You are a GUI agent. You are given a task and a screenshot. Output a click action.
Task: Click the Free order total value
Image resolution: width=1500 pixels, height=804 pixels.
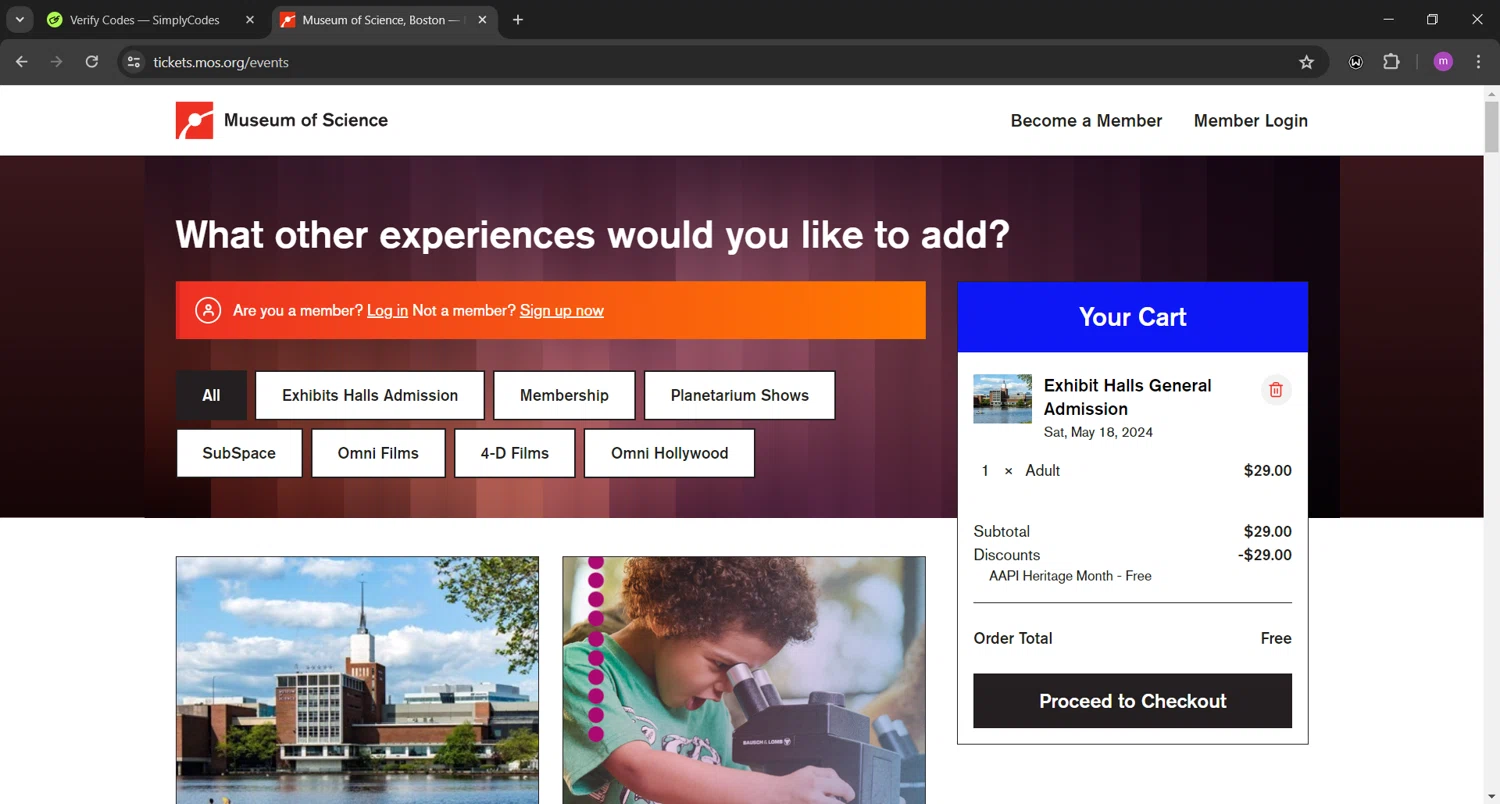[1276, 638]
